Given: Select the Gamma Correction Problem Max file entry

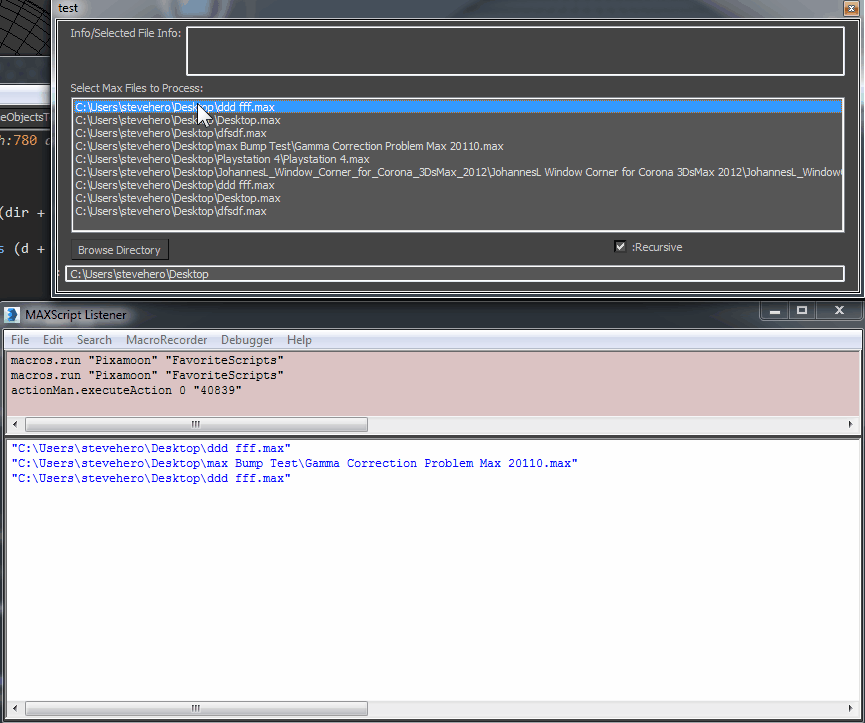Looking at the screenshot, I should [289, 146].
